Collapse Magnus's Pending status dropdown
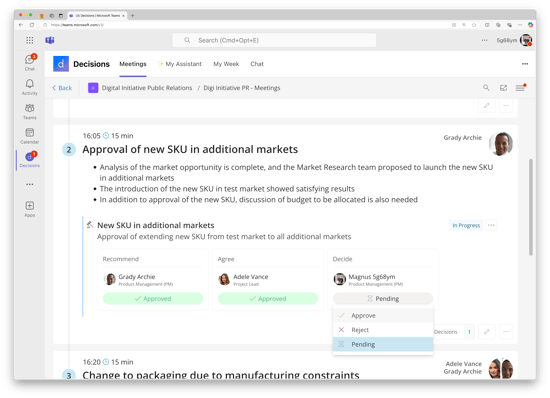This screenshot has width=550, height=398. click(383, 299)
